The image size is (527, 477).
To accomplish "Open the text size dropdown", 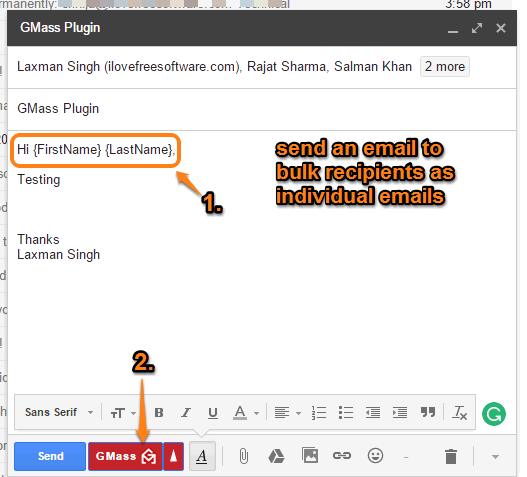I will [123, 413].
